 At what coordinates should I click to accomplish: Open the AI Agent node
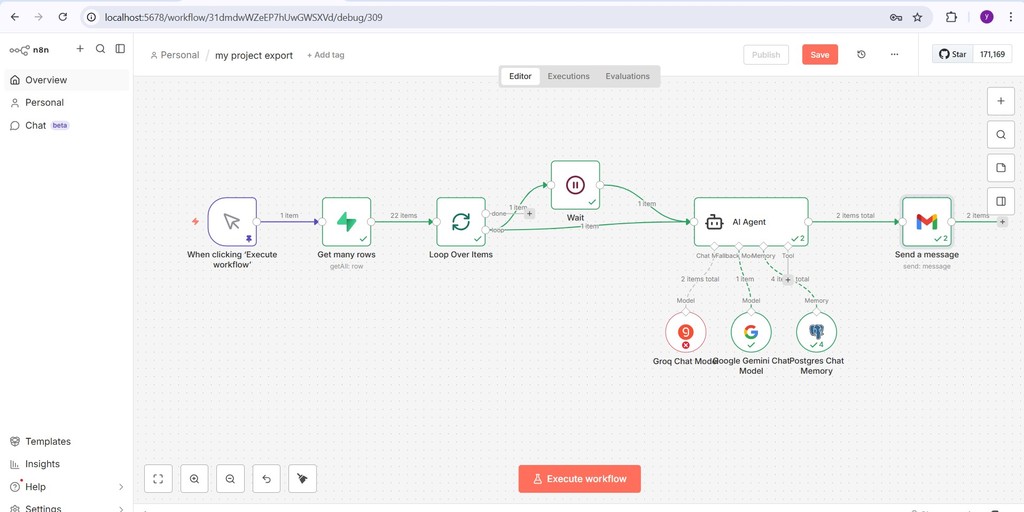pyautogui.click(x=751, y=221)
